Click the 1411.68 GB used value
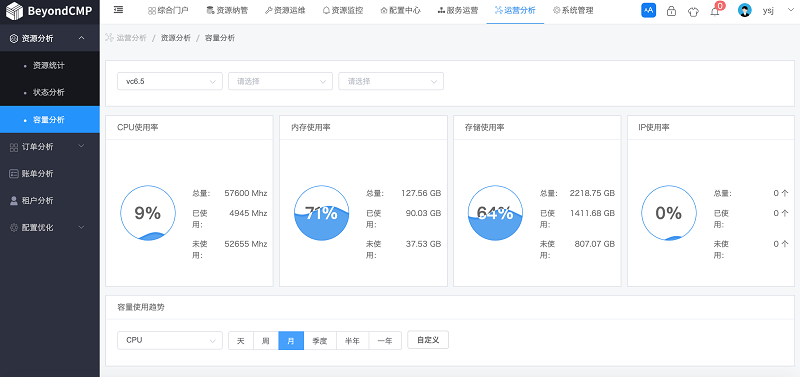 pyautogui.click(x=592, y=213)
